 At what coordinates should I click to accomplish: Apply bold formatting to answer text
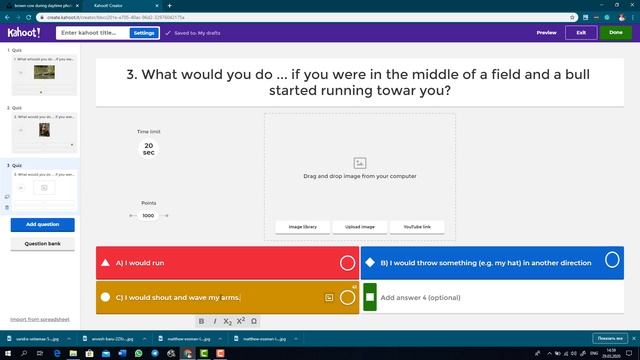coord(201,322)
